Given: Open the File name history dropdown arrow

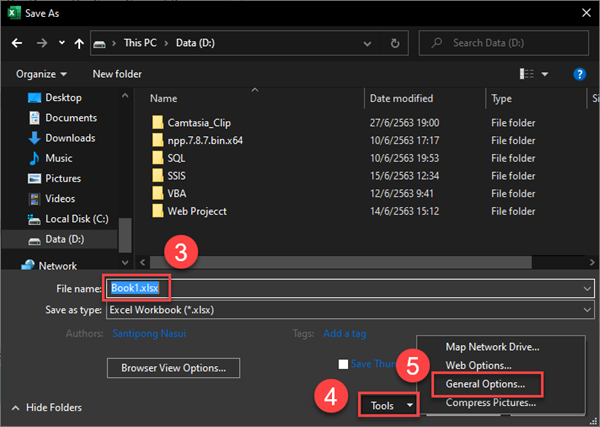Looking at the screenshot, I should tap(587, 288).
